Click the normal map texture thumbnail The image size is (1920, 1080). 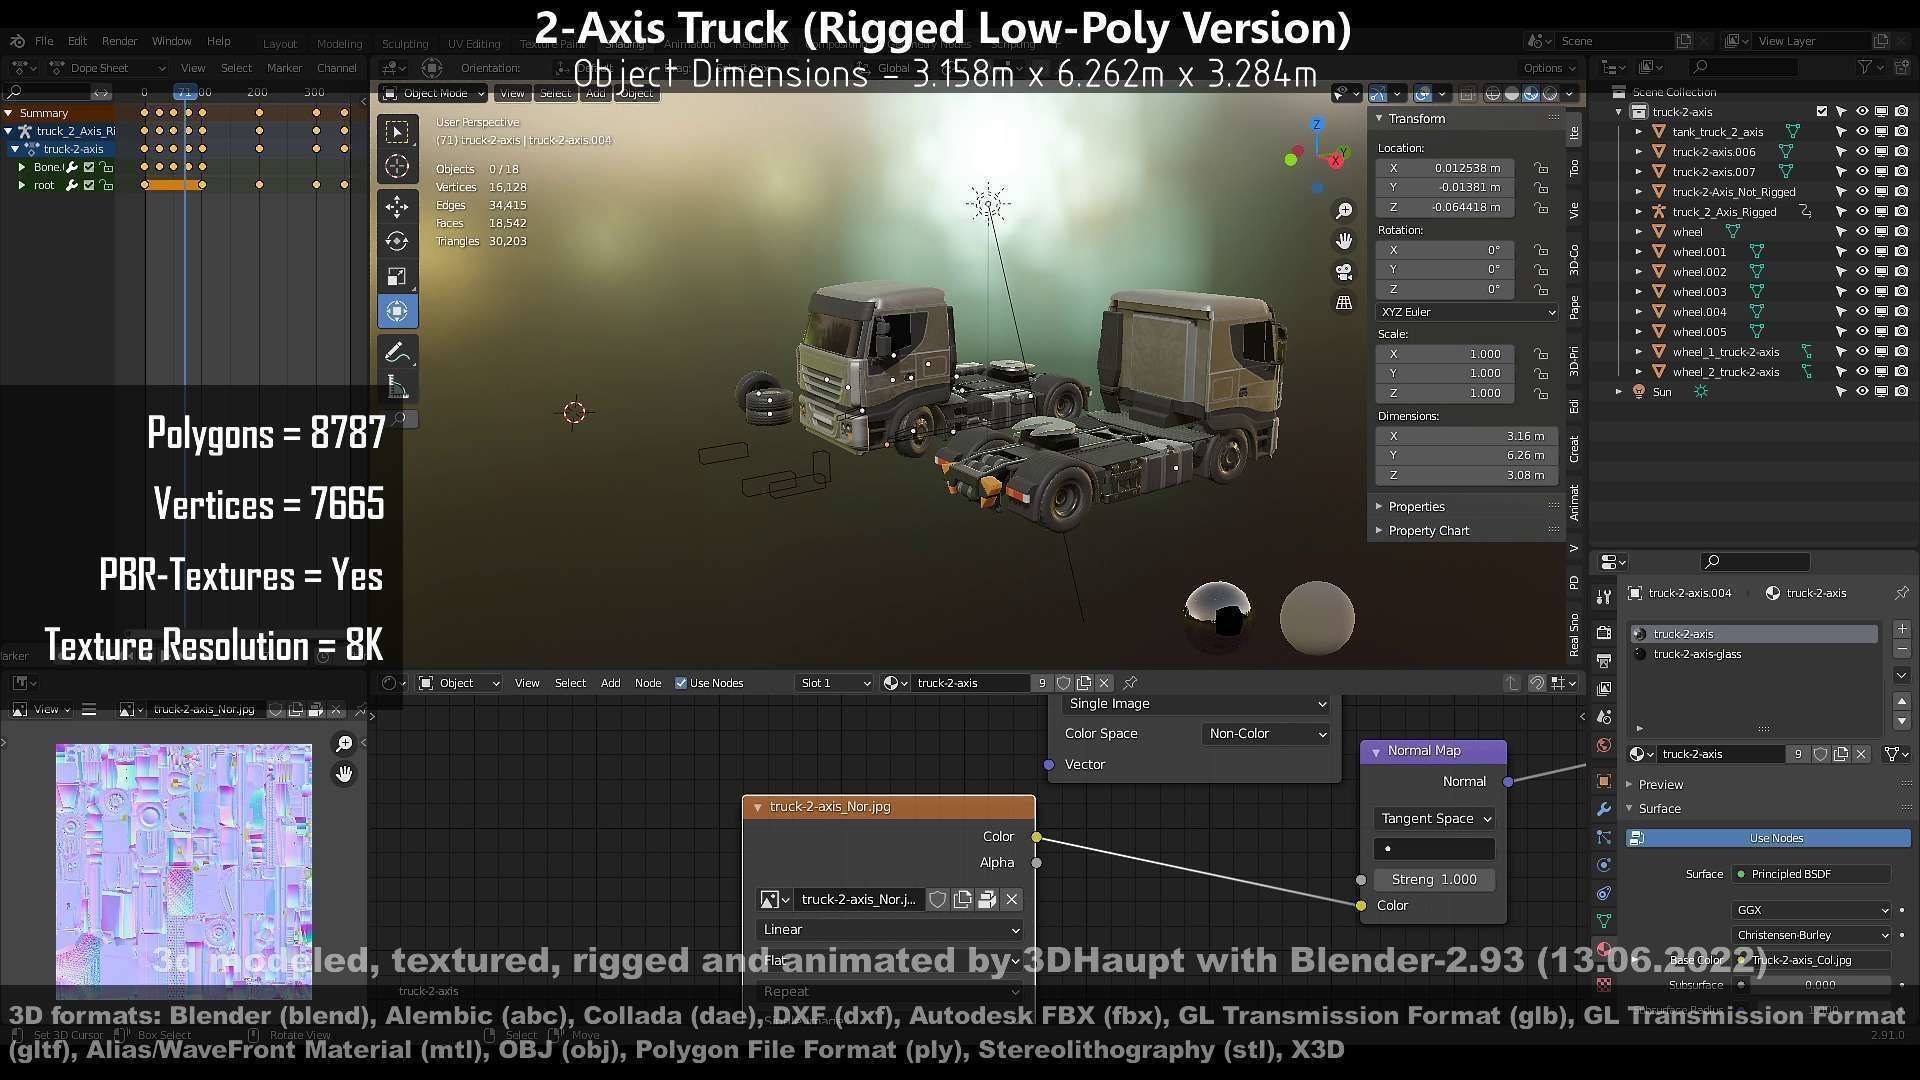click(184, 871)
